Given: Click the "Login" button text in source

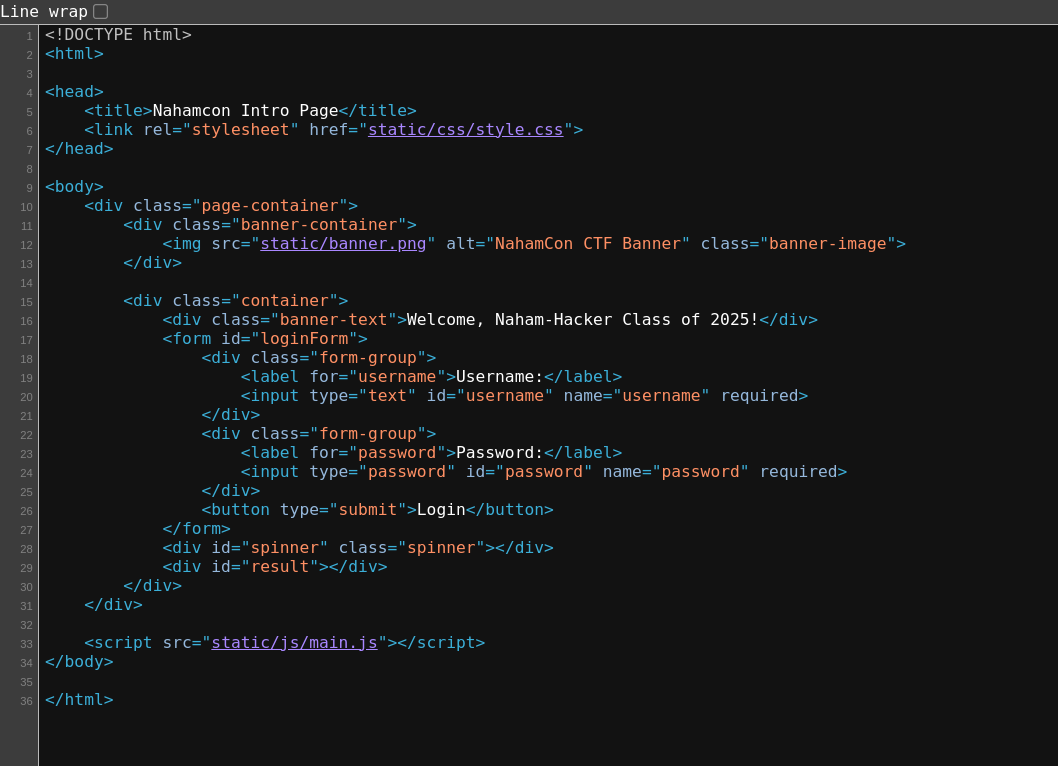Looking at the screenshot, I should pyautogui.click(x=441, y=510).
